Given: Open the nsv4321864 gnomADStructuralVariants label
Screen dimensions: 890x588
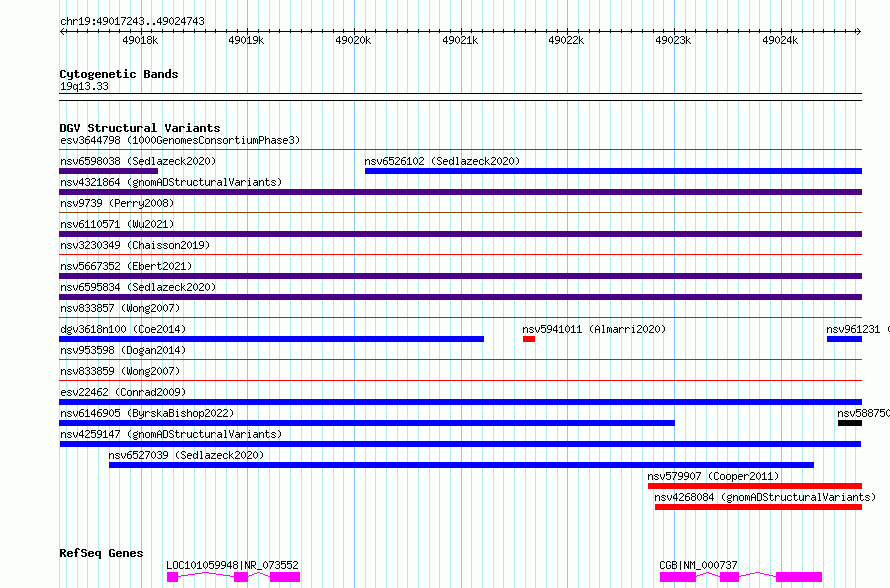Looking at the screenshot, I should [x=171, y=182].
